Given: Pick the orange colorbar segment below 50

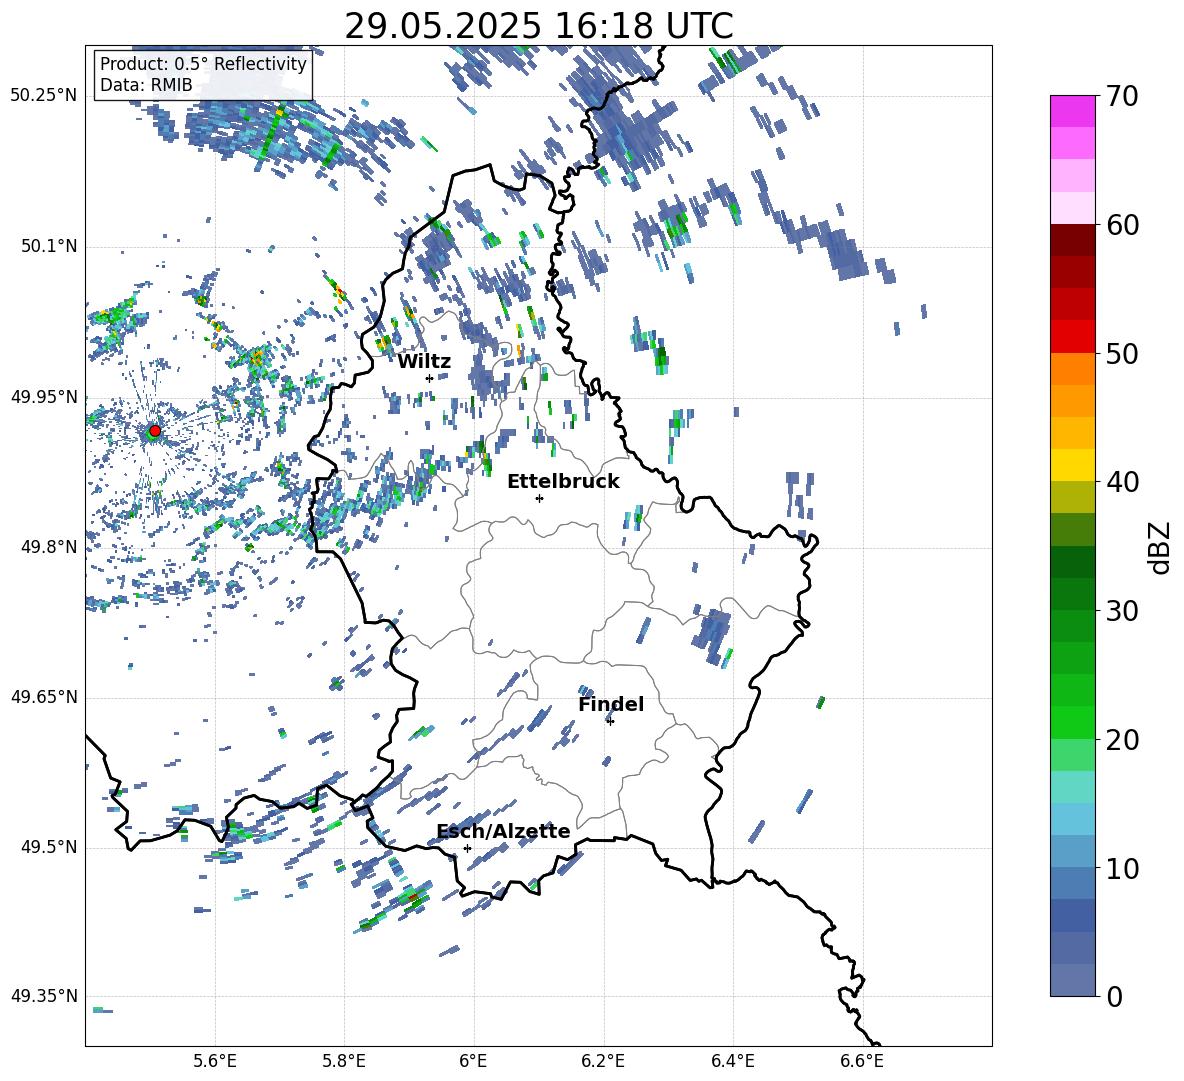Looking at the screenshot, I should pos(1073,369).
